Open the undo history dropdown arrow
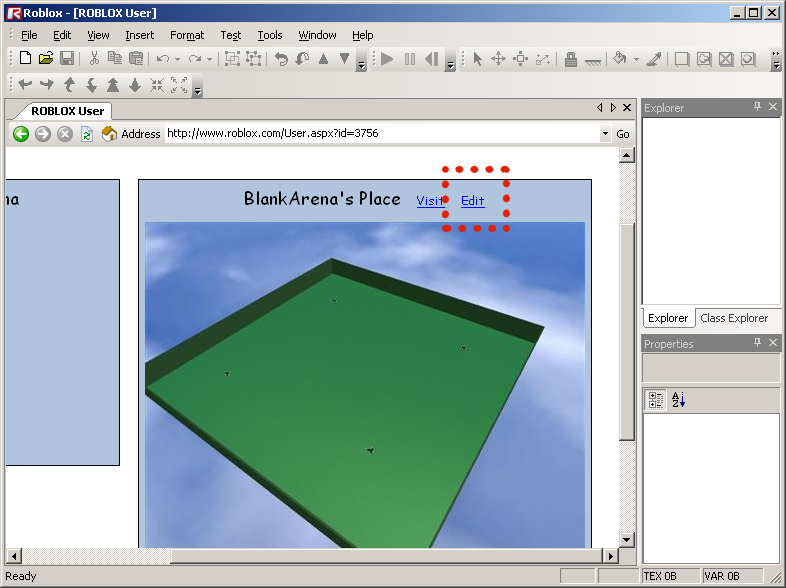This screenshot has width=786, height=588. [177, 59]
